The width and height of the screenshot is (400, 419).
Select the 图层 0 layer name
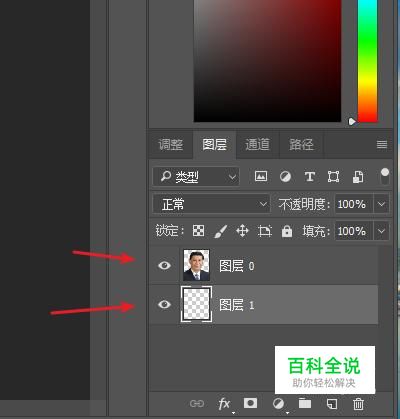coord(237,266)
